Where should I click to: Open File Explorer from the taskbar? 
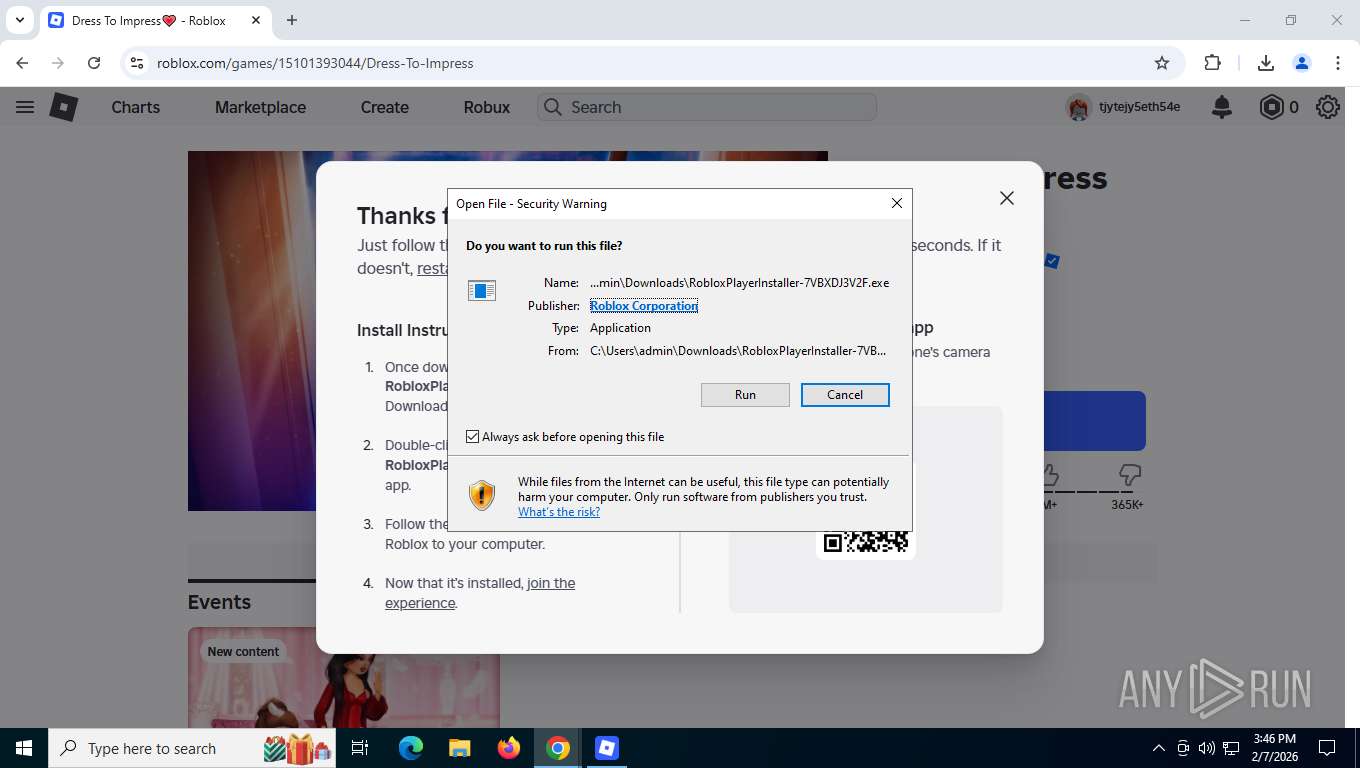click(x=459, y=748)
